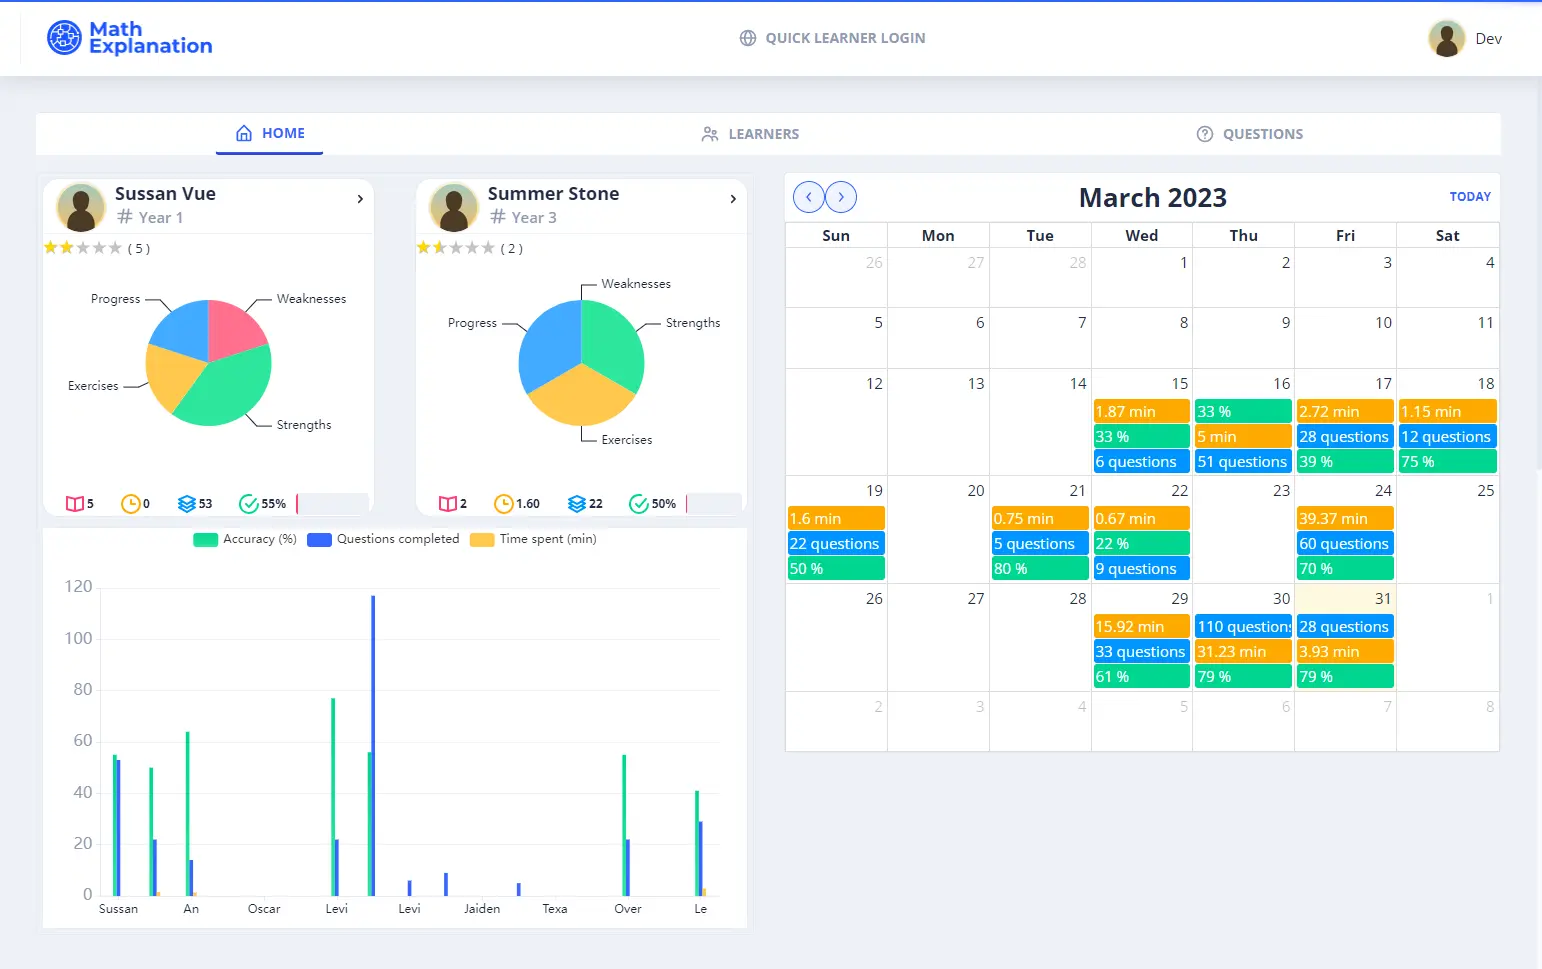This screenshot has width=1542, height=969.
Task: Switch to the Questions tab
Action: click(x=1250, y=133)
